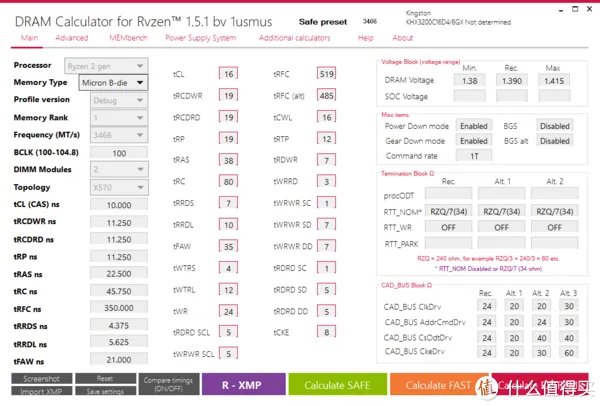Screen dimensions: 600x406
Task: Click the purple R - XMP button
Action: tap(243, 386)
